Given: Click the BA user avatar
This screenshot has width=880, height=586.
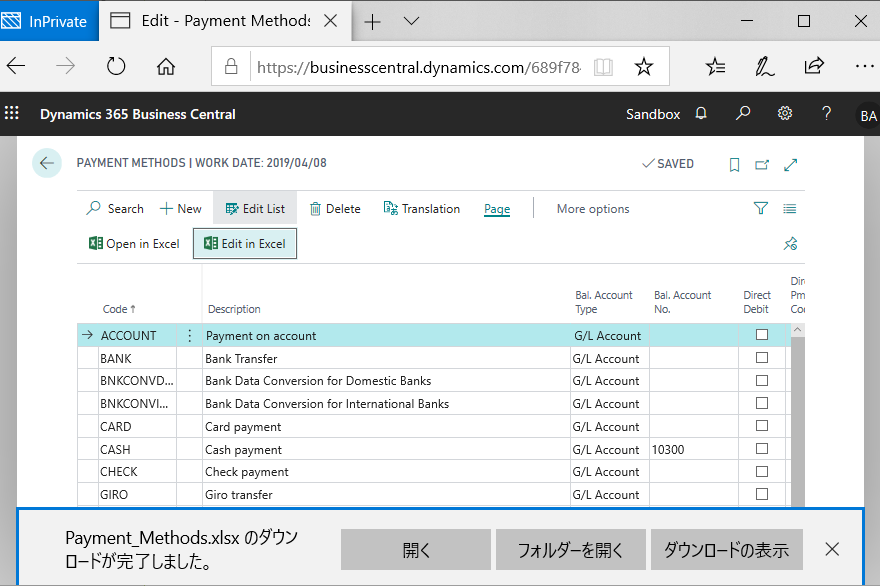Looking at the screenshot, I should 868,116.
